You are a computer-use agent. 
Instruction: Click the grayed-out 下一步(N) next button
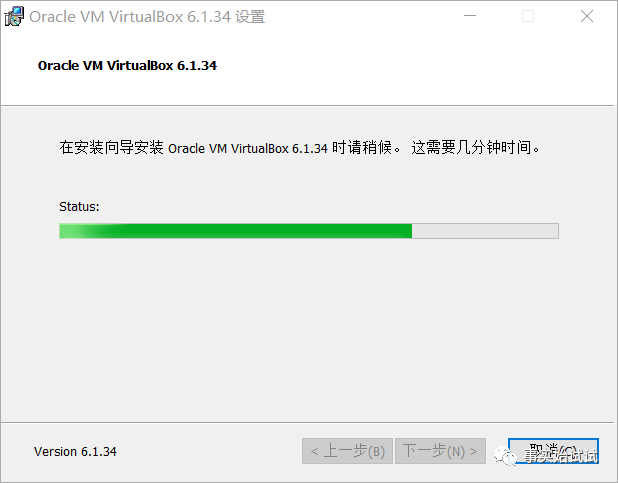(440, 451)
